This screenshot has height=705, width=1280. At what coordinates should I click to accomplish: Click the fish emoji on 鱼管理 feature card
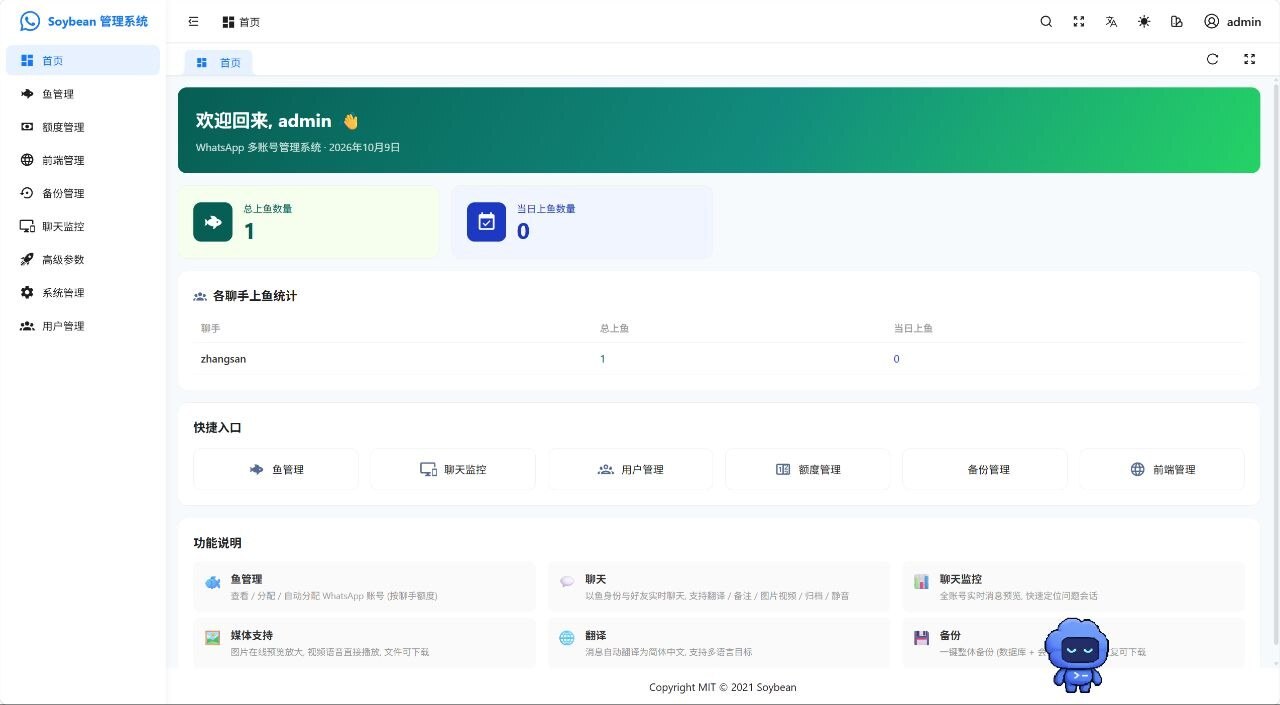click(212, 582)
